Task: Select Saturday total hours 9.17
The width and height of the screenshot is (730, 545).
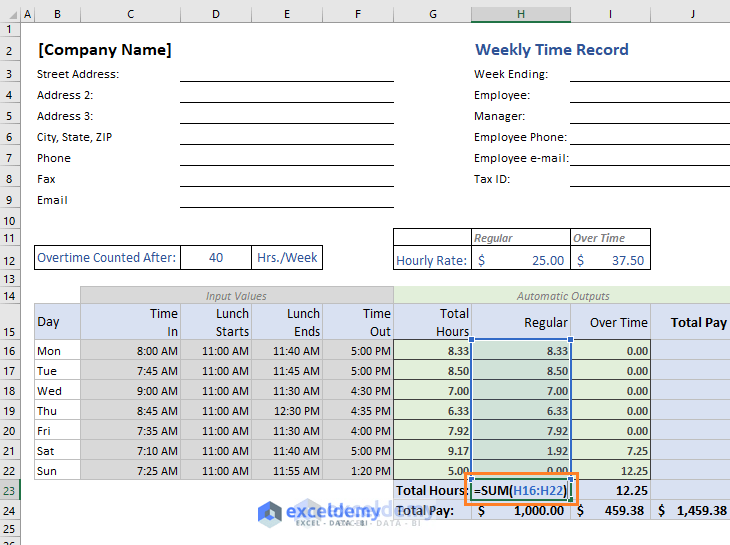Action: 433,451
